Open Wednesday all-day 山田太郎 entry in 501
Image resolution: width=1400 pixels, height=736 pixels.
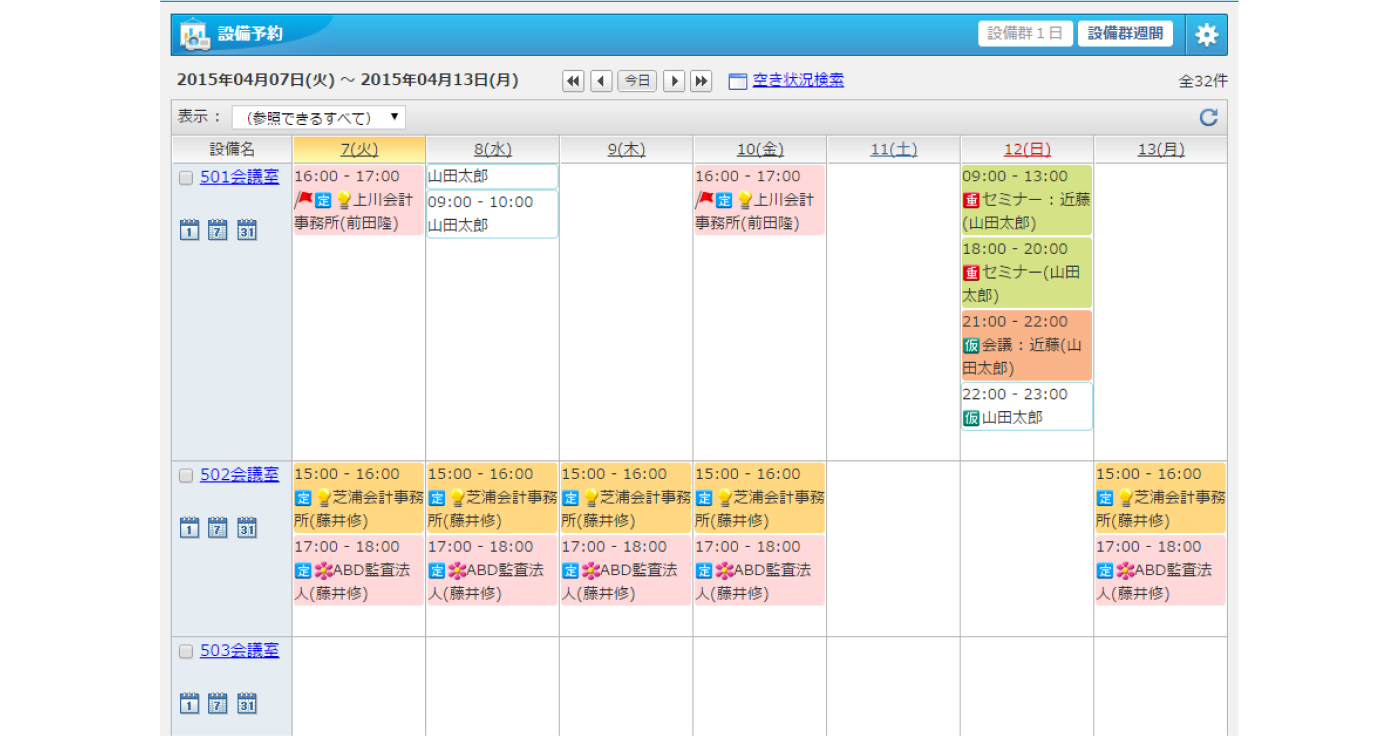tap(492, 177)
